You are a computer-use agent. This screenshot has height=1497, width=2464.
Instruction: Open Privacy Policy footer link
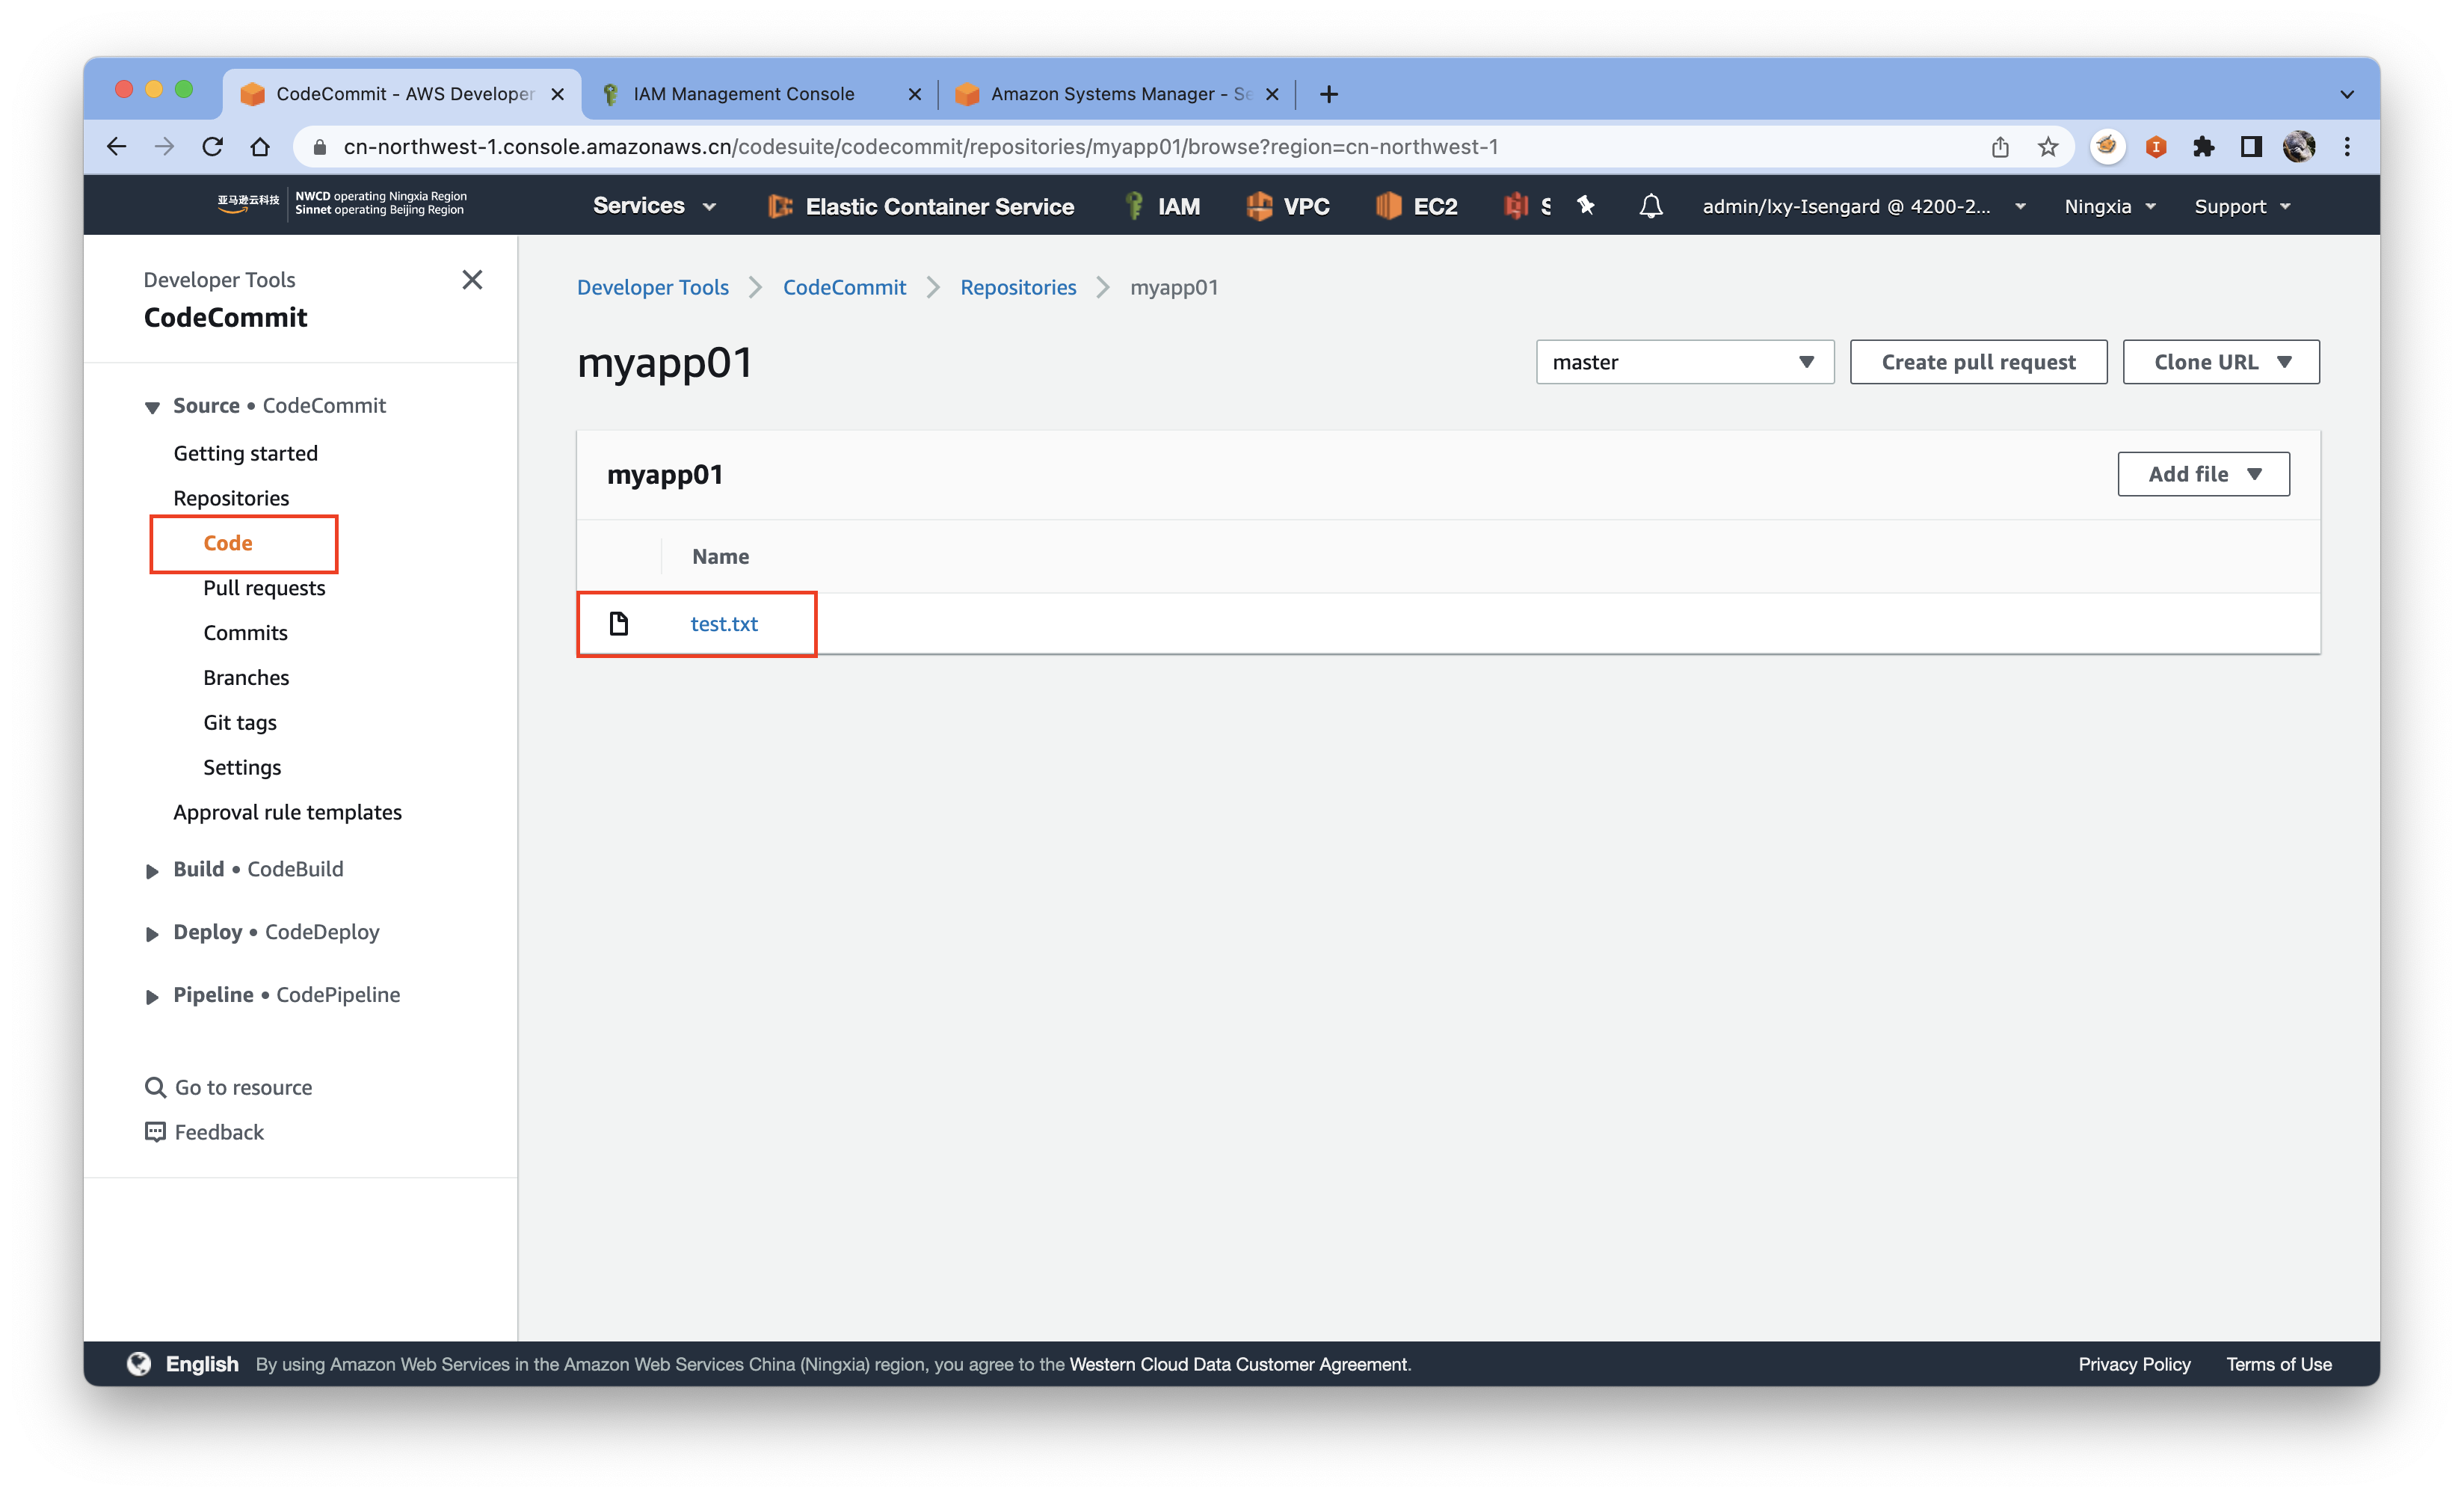[x=2134, y=1364]
